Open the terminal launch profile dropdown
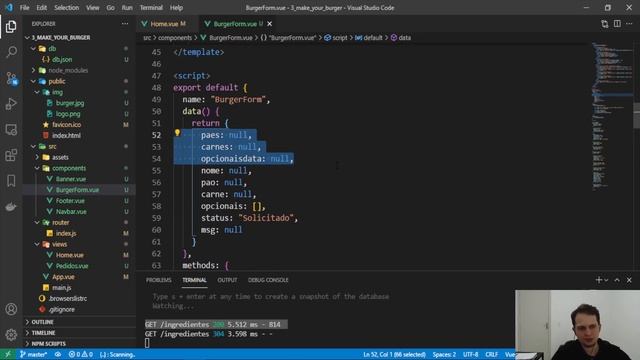The height and width of the screenshot is (360, 640). (607, 280)
